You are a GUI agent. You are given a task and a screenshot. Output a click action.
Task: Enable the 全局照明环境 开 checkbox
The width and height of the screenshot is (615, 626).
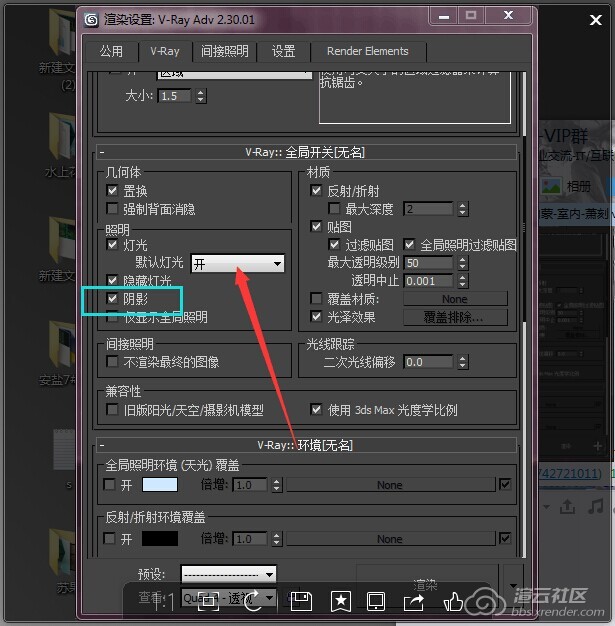coord(109,485)
